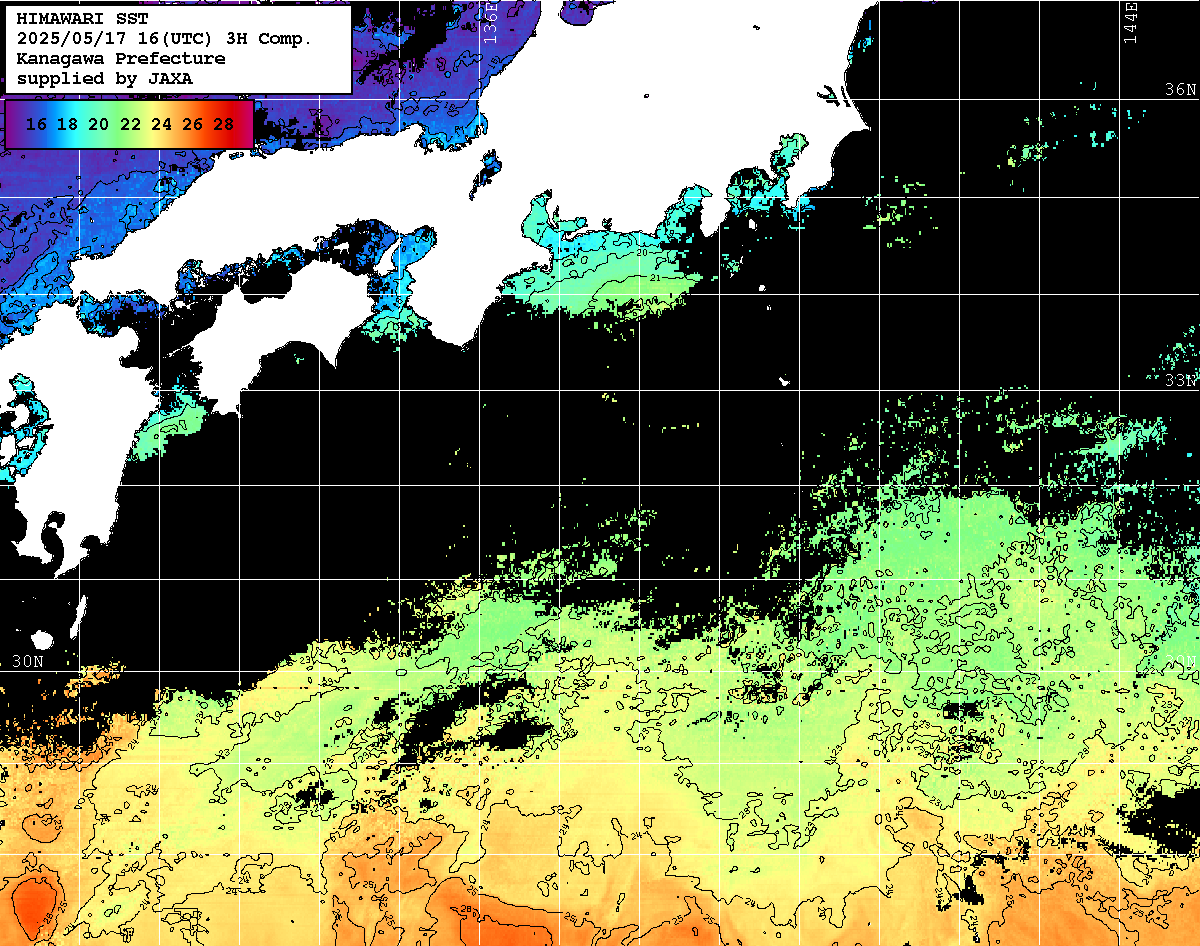The height and width of the screenshot is (946, 1200).
Task: Click the "30N" latitude label at the left edge
Action: pos(28,661)
